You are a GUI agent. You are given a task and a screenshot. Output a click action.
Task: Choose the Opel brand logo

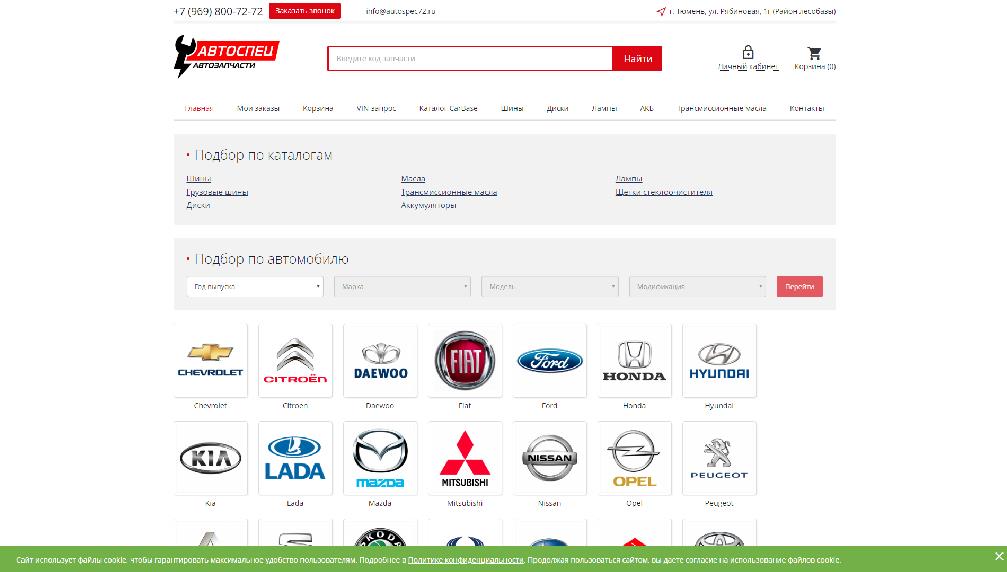pos(635,458)
